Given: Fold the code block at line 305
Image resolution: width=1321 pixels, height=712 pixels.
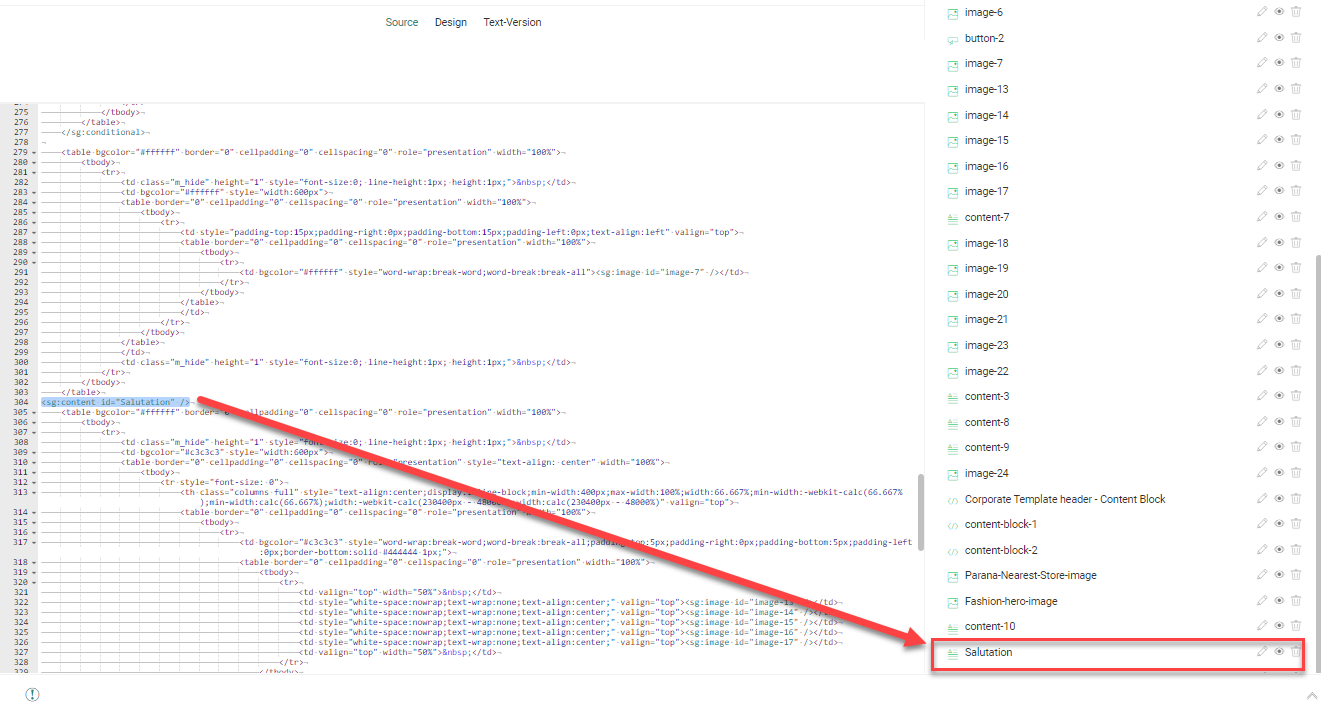Looking at the screenshot, I should tap(35, 412).
